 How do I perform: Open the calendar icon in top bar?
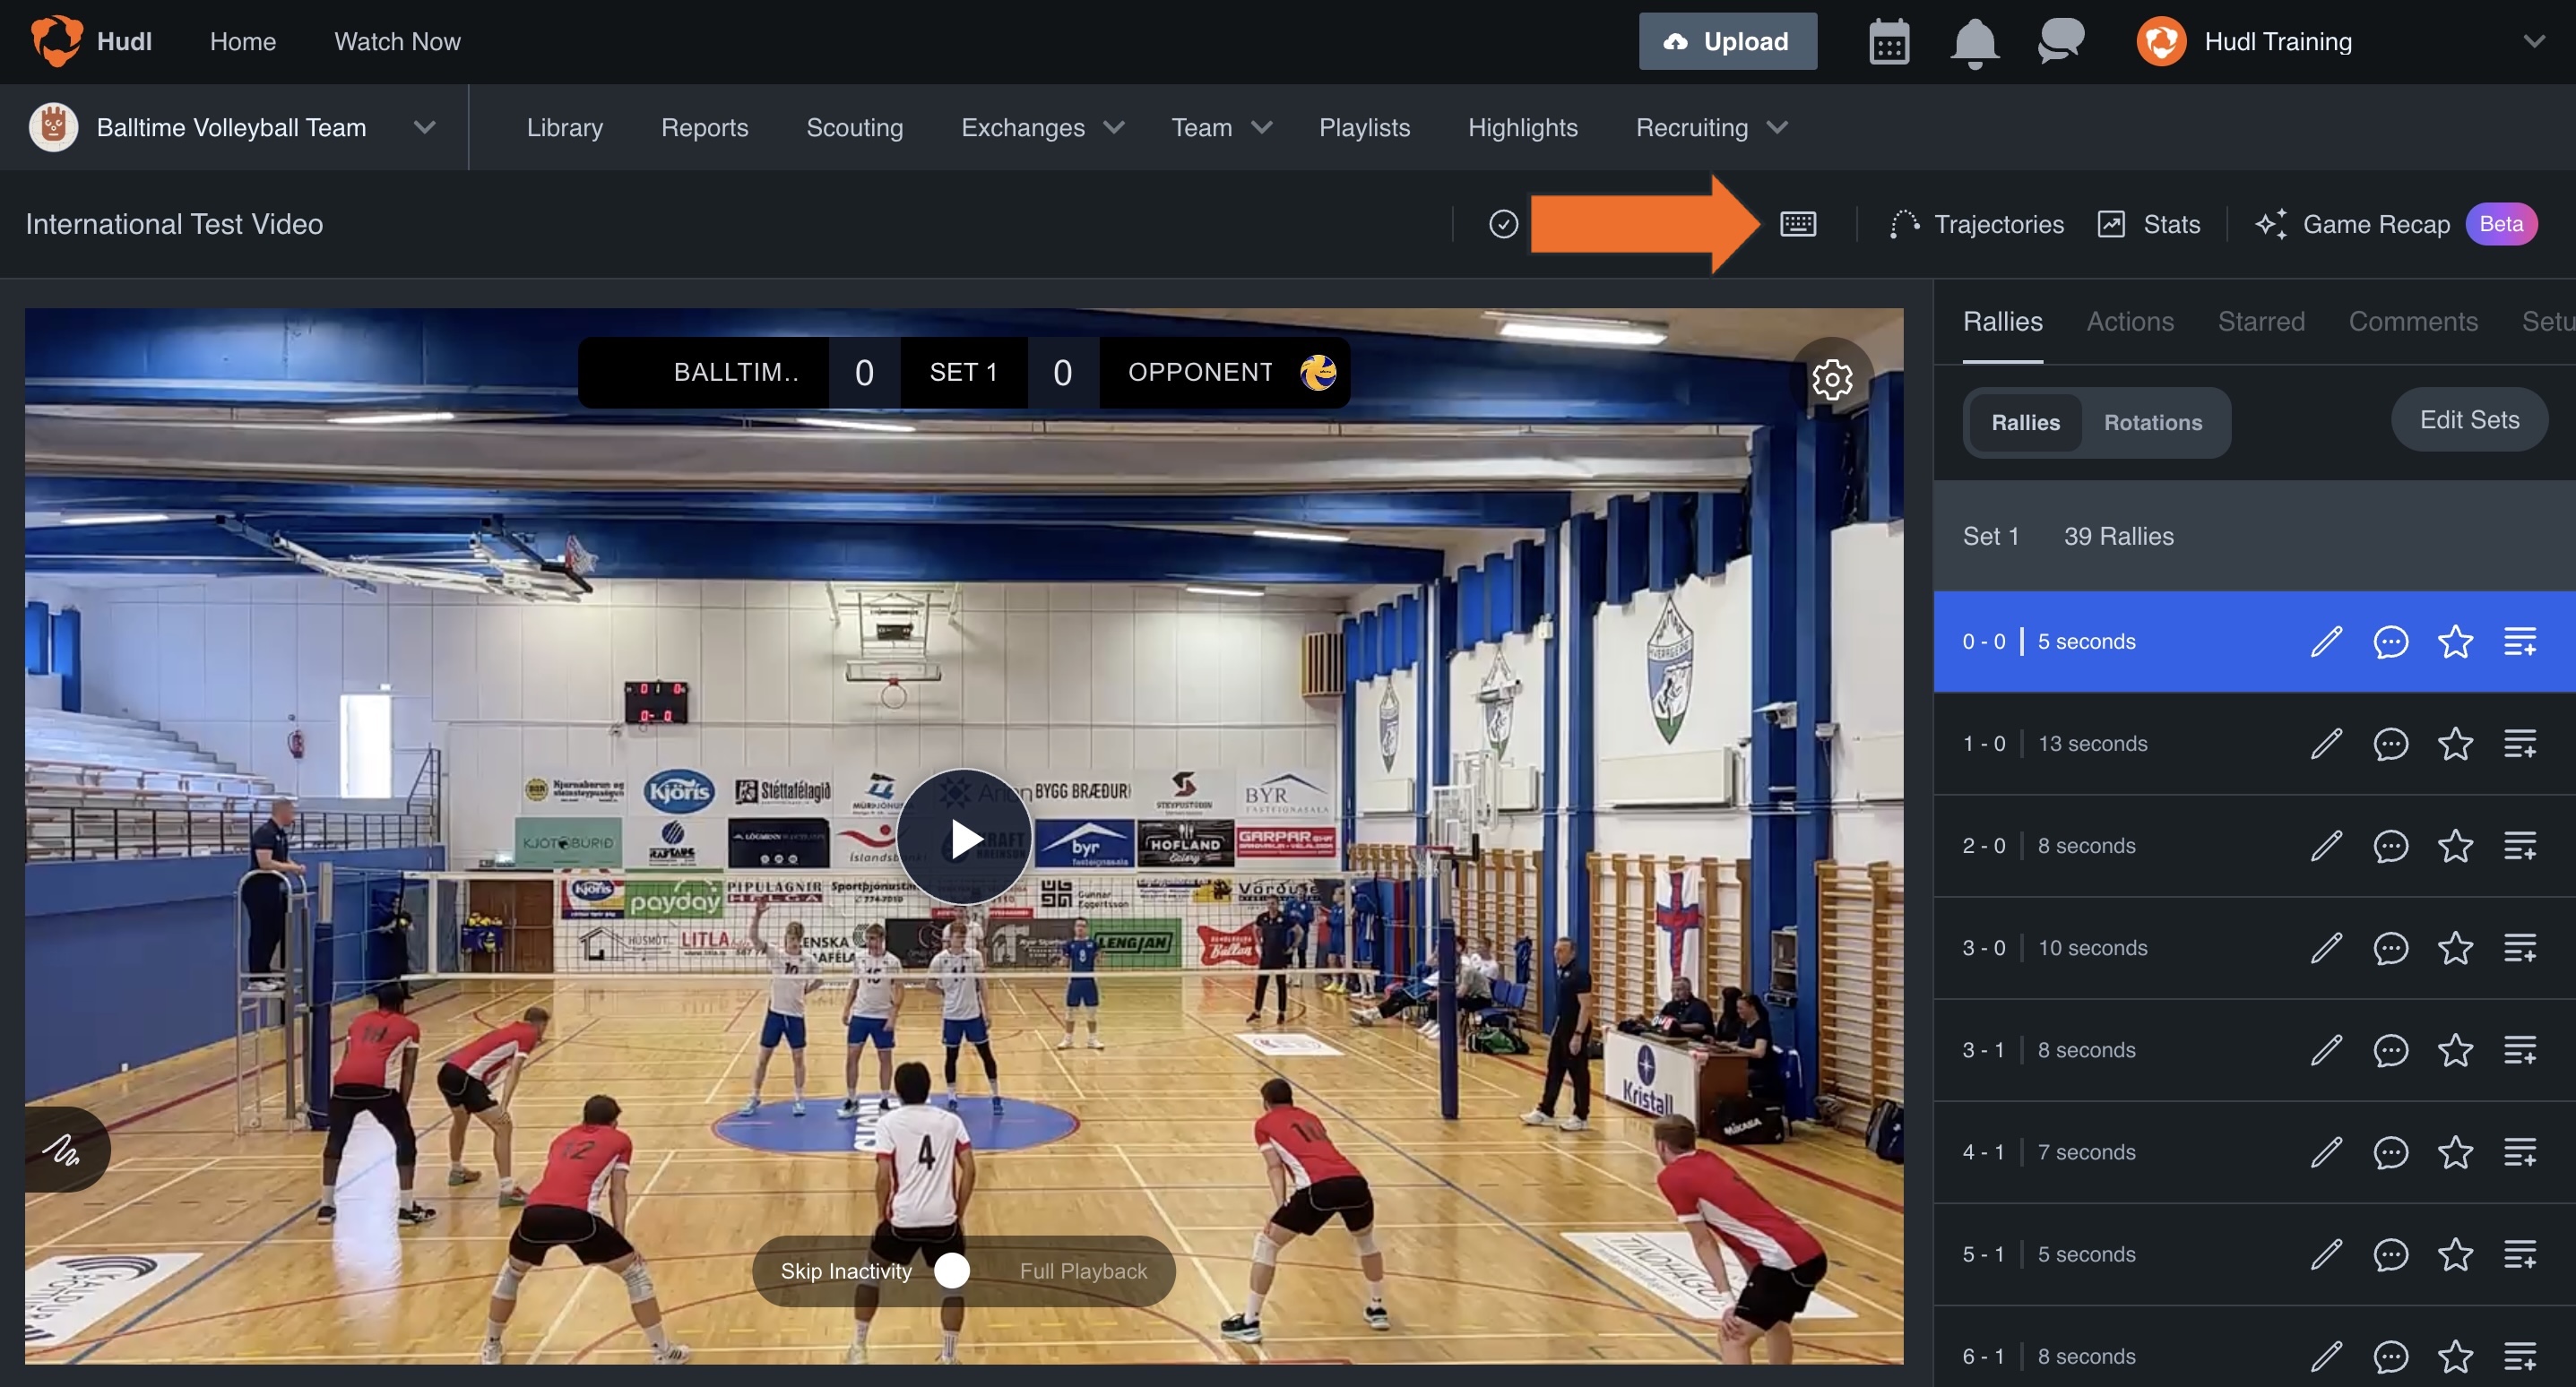tap(1888, 42)
